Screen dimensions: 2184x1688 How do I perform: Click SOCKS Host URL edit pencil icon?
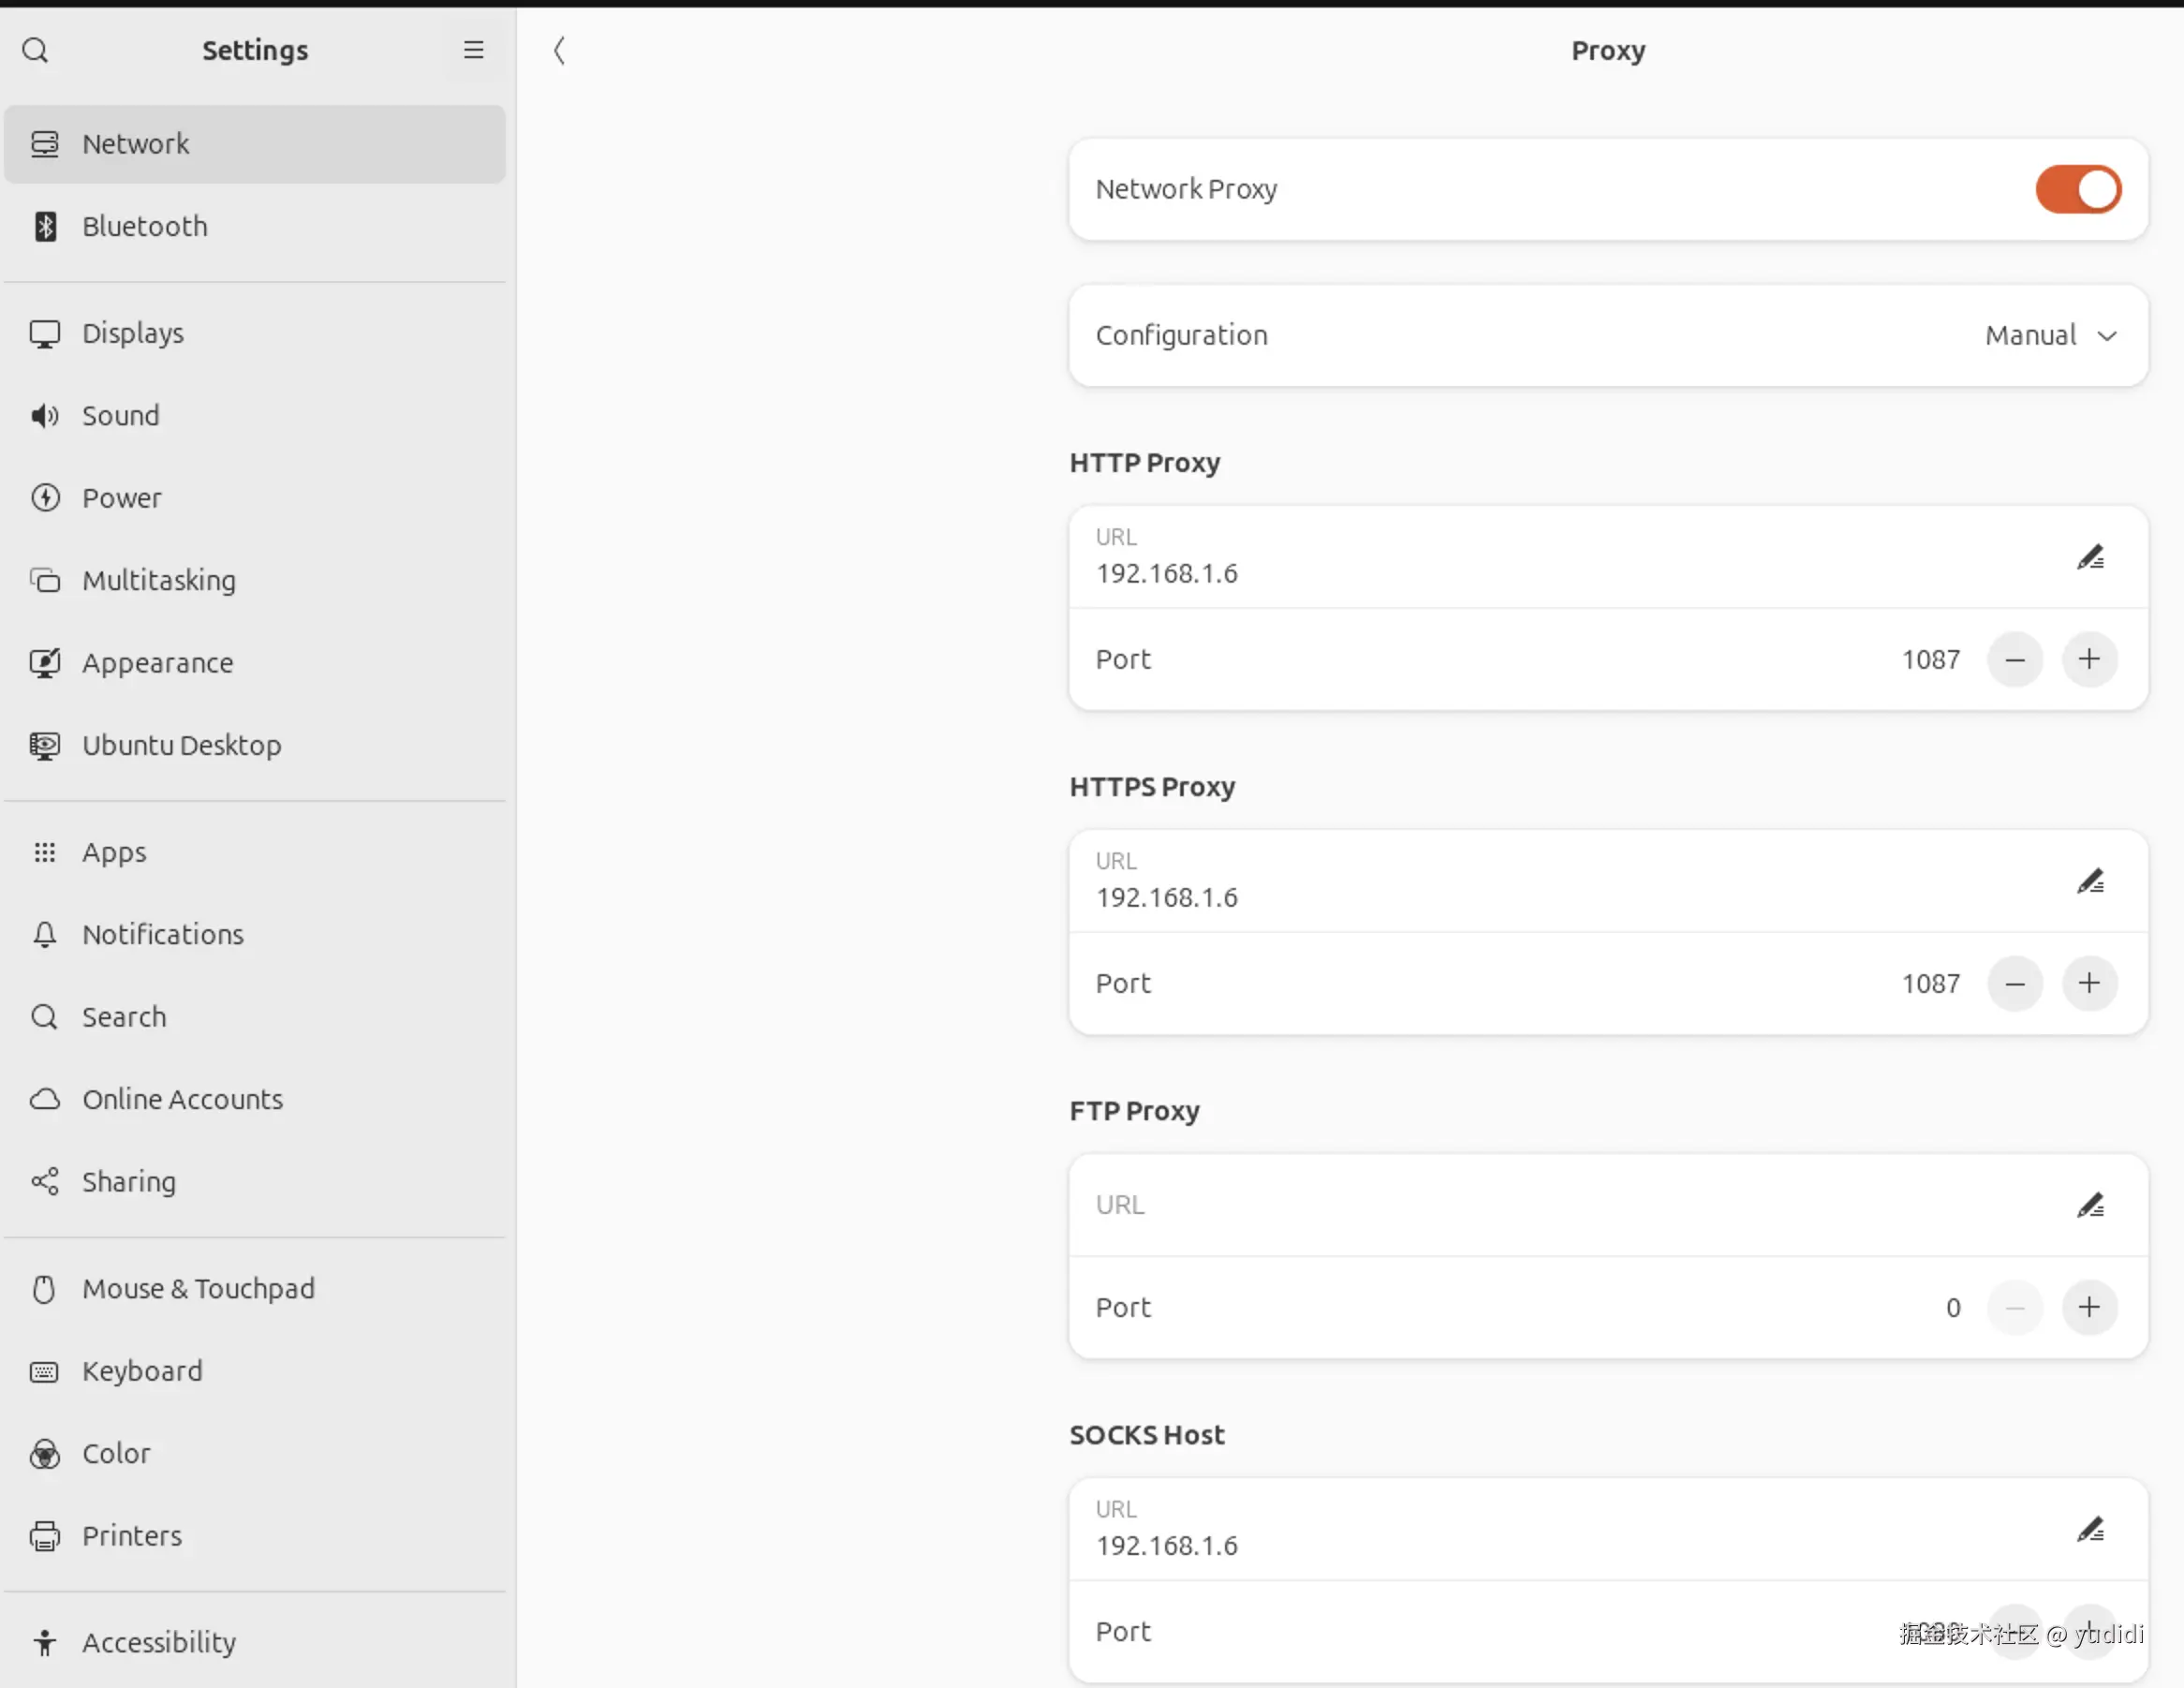click(2090, 1529)
